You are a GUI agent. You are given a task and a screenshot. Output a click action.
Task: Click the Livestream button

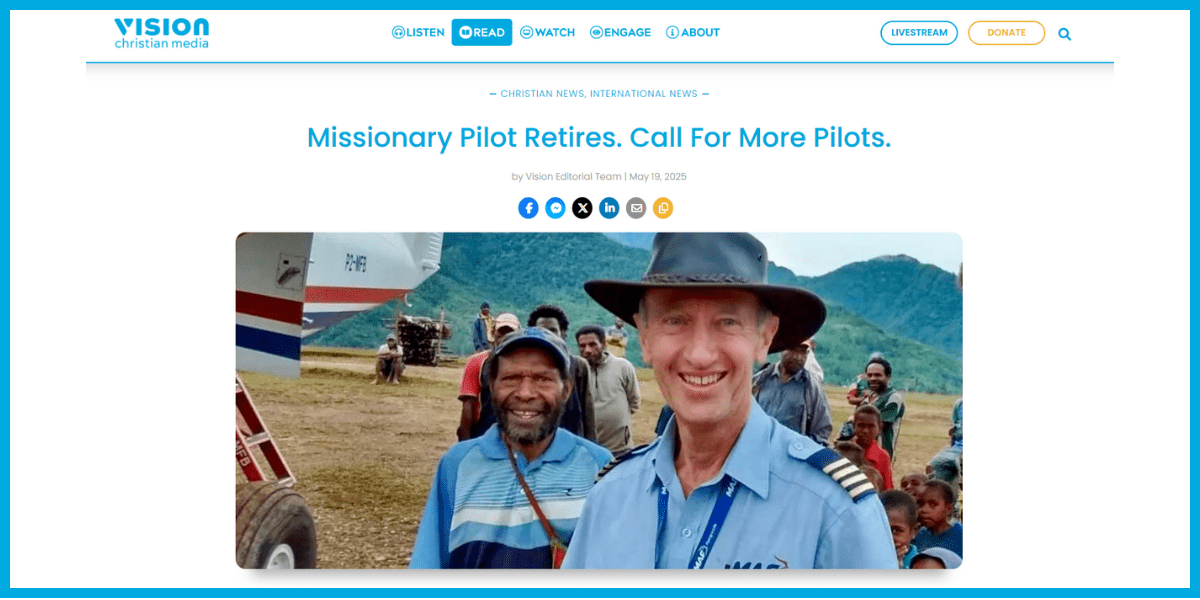(919, 33)
